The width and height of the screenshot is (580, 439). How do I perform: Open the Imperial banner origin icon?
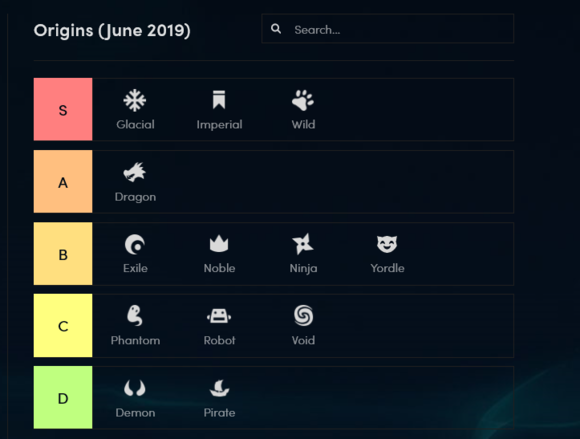coord(219,100)
